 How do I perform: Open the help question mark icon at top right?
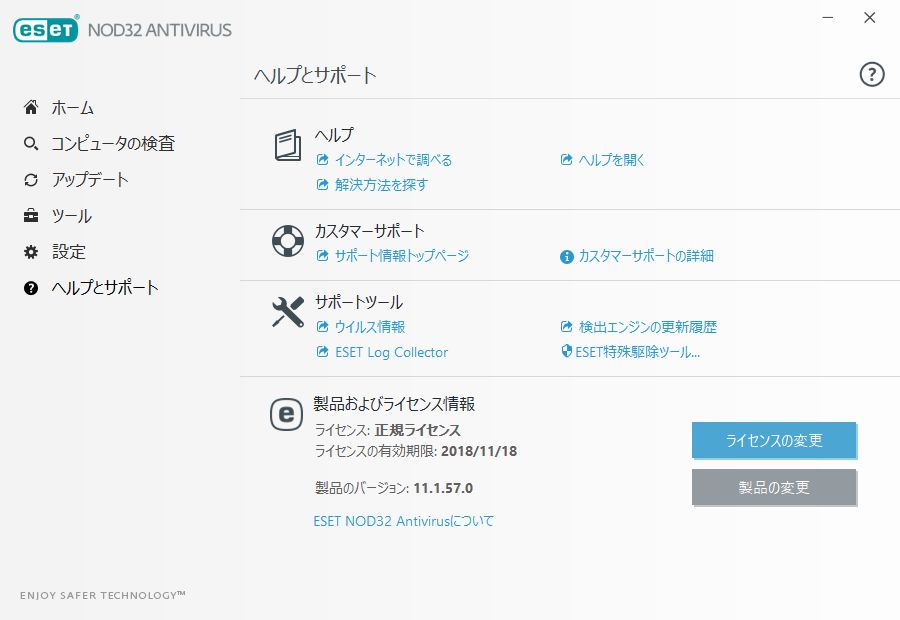coord(871,75)
